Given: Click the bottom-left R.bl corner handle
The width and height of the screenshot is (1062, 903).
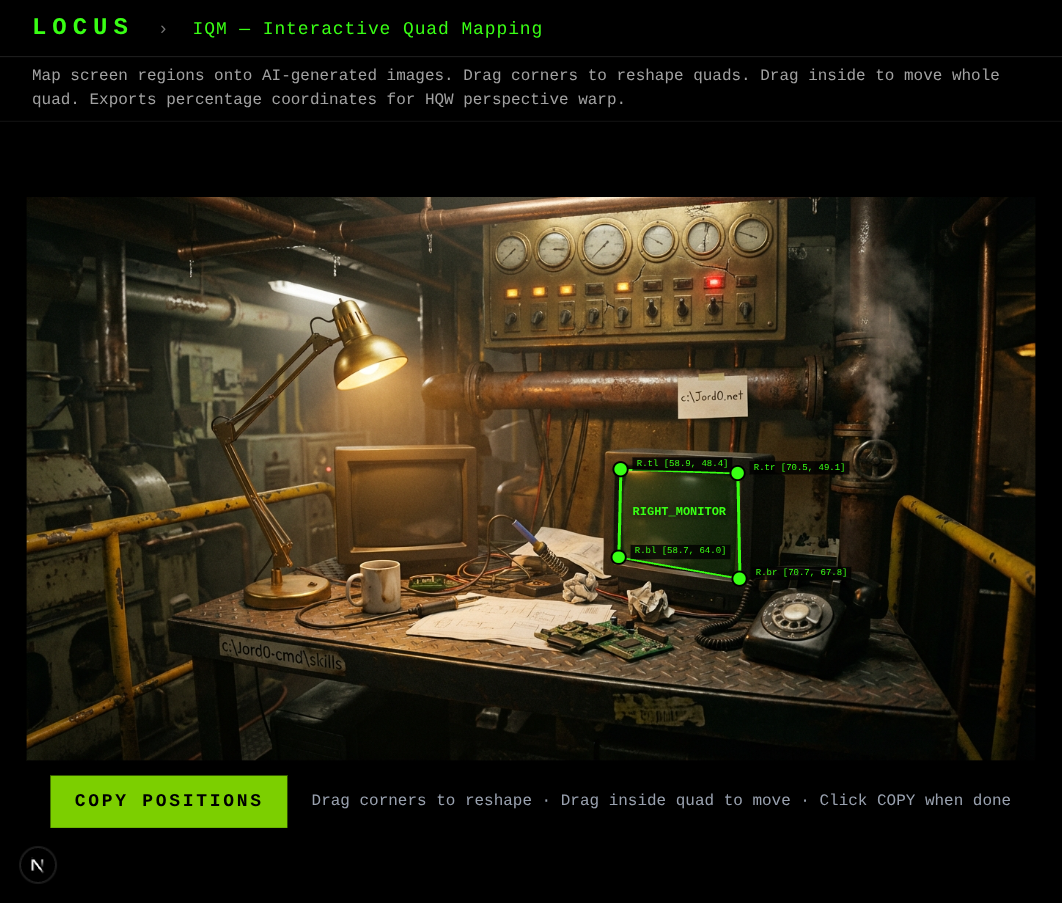Looking at the screenshot, I should coord(618,557).
